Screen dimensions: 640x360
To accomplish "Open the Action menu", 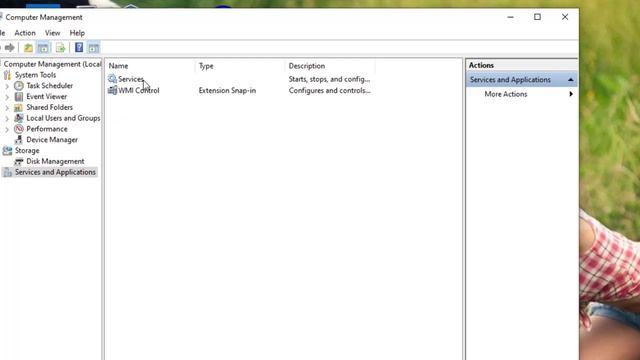I will click(25, 33).
